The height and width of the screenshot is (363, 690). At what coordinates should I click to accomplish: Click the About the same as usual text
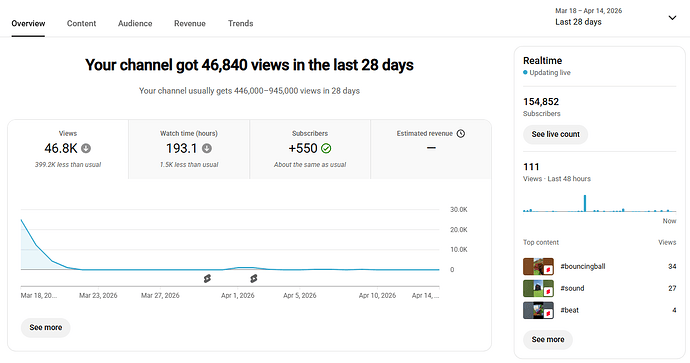pos(310,165)
